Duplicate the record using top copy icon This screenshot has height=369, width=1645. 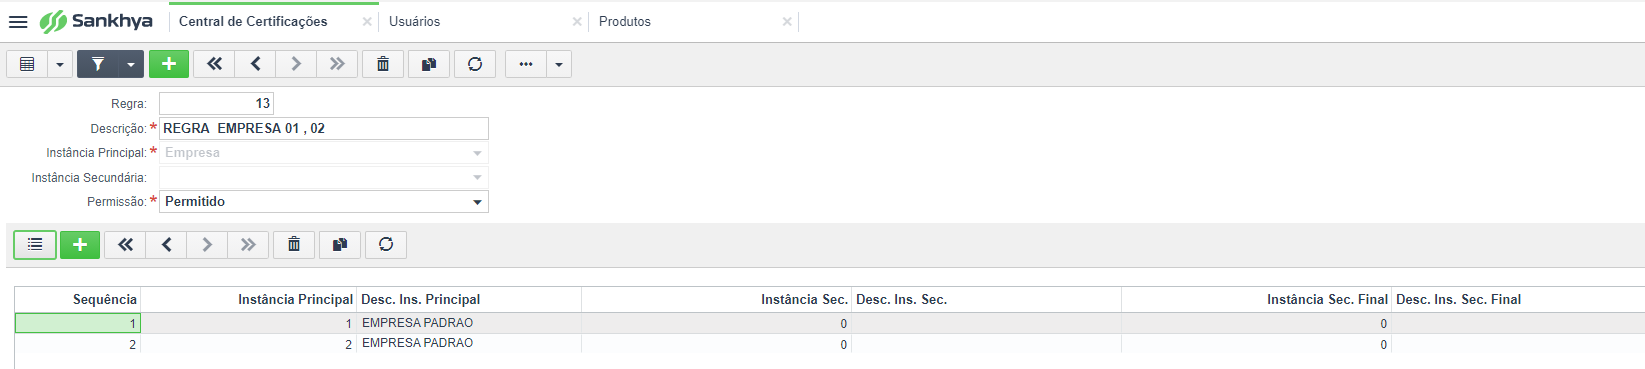(429, 64)
